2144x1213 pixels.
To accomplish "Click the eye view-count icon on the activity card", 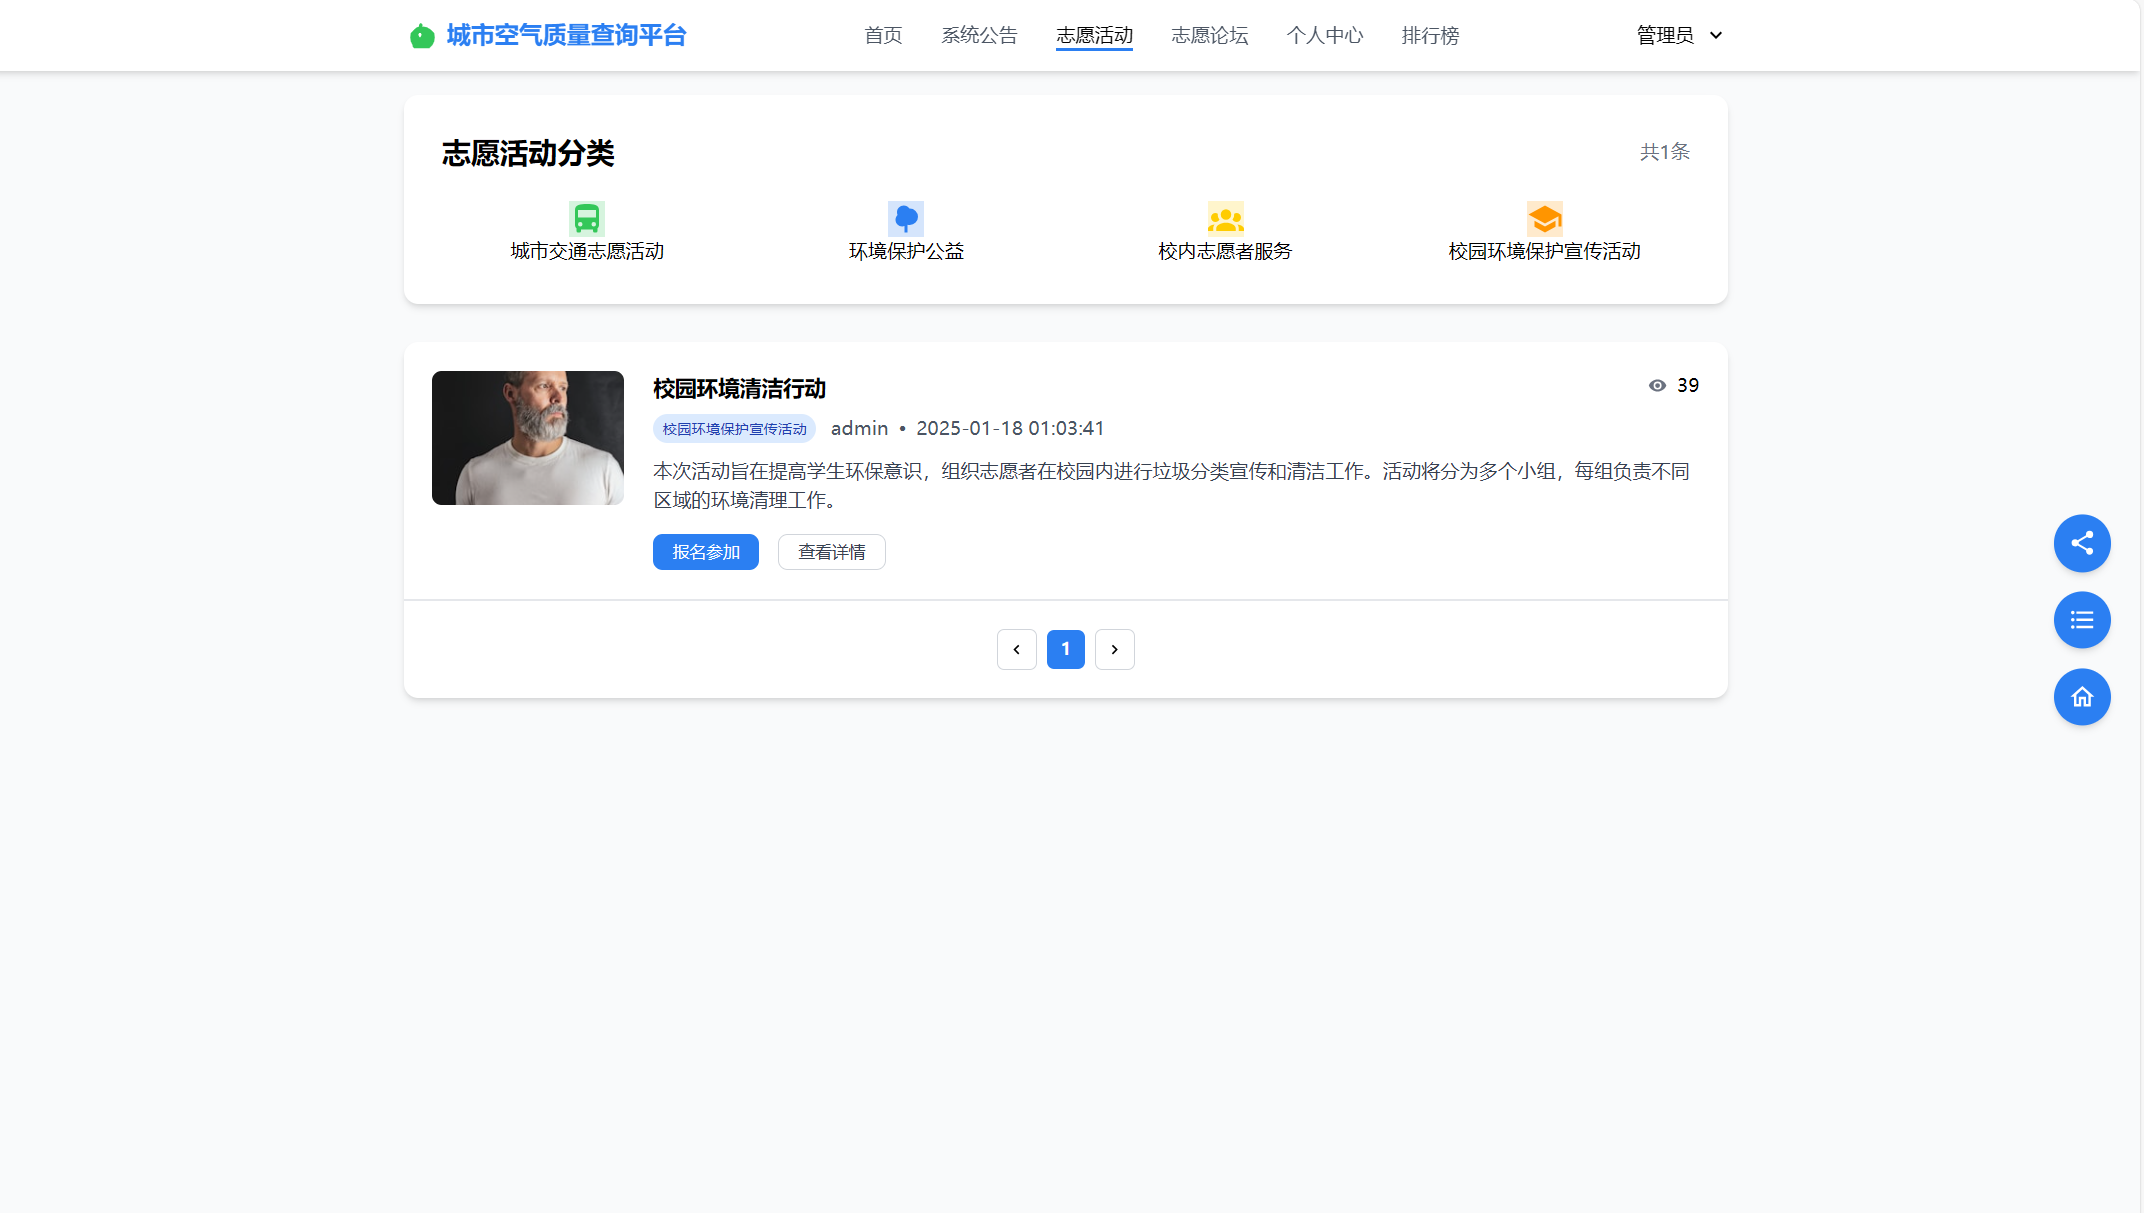I will point(1658,385).
